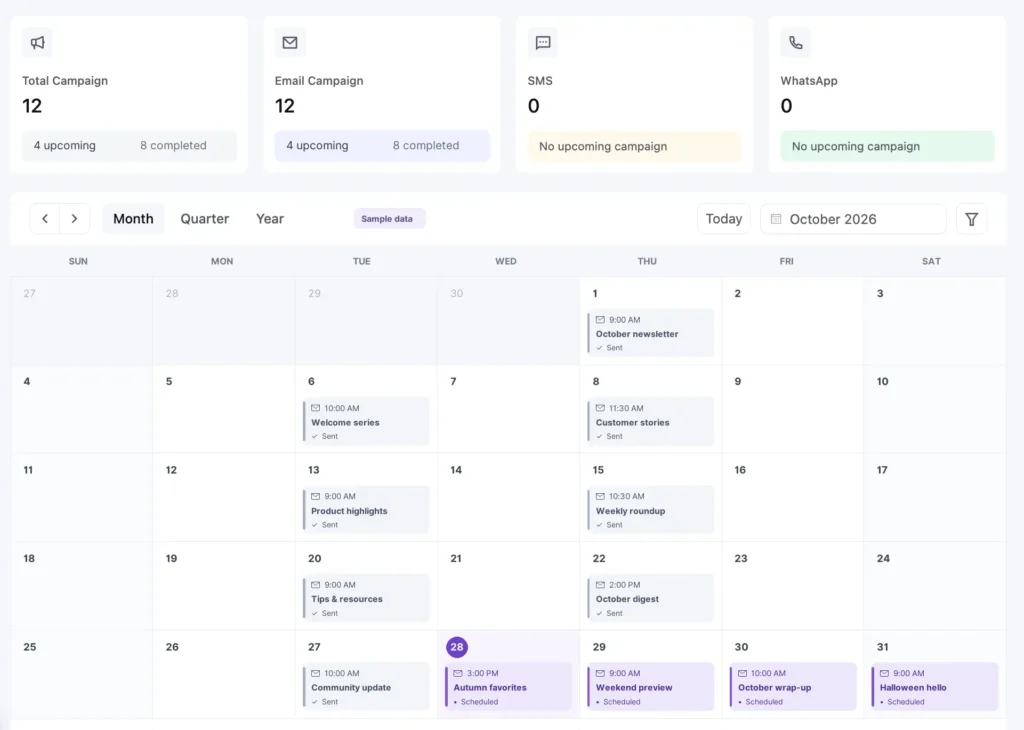Open the Weekly roundup campaign event
1024x730 pixels.
(650, 510)
